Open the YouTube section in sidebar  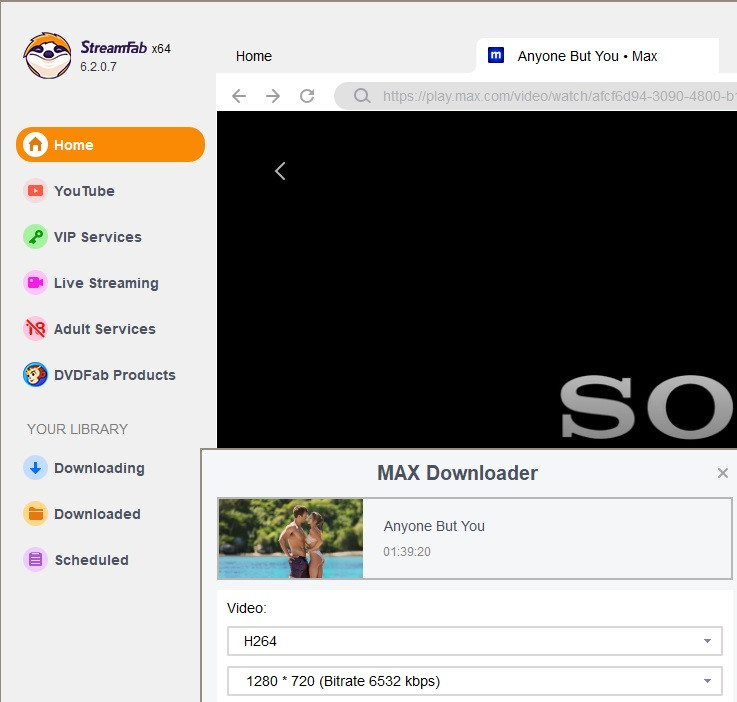coord(84,191)
